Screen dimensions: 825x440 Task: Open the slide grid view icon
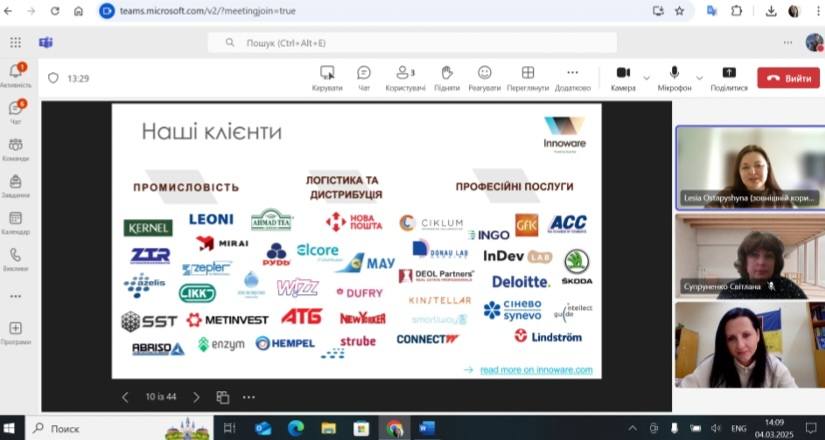222,397
